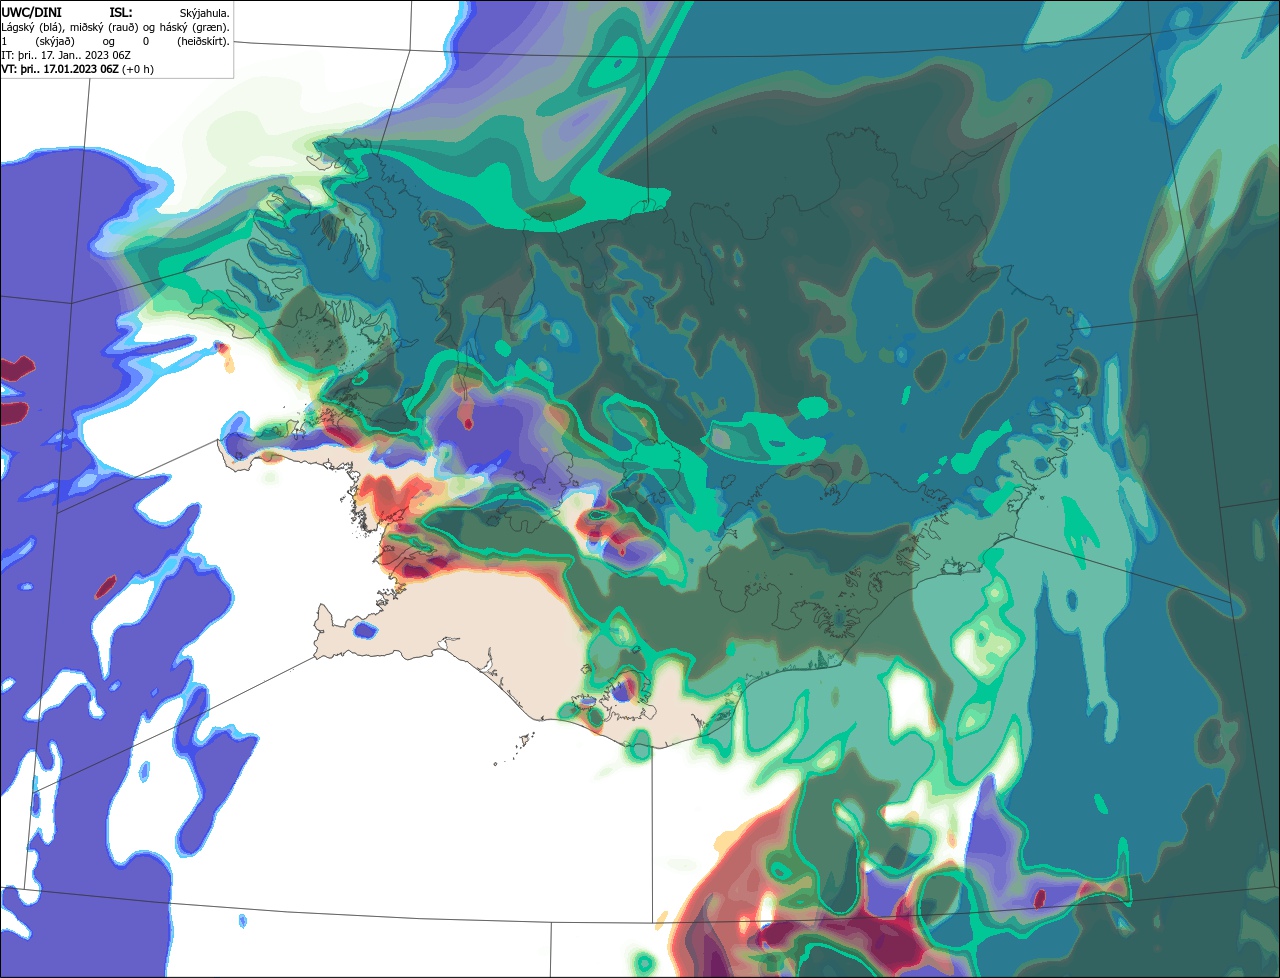Click "háský (græn)." legend text
The width and height of the screenshot is (1280, 978).
tap(194, 28)
